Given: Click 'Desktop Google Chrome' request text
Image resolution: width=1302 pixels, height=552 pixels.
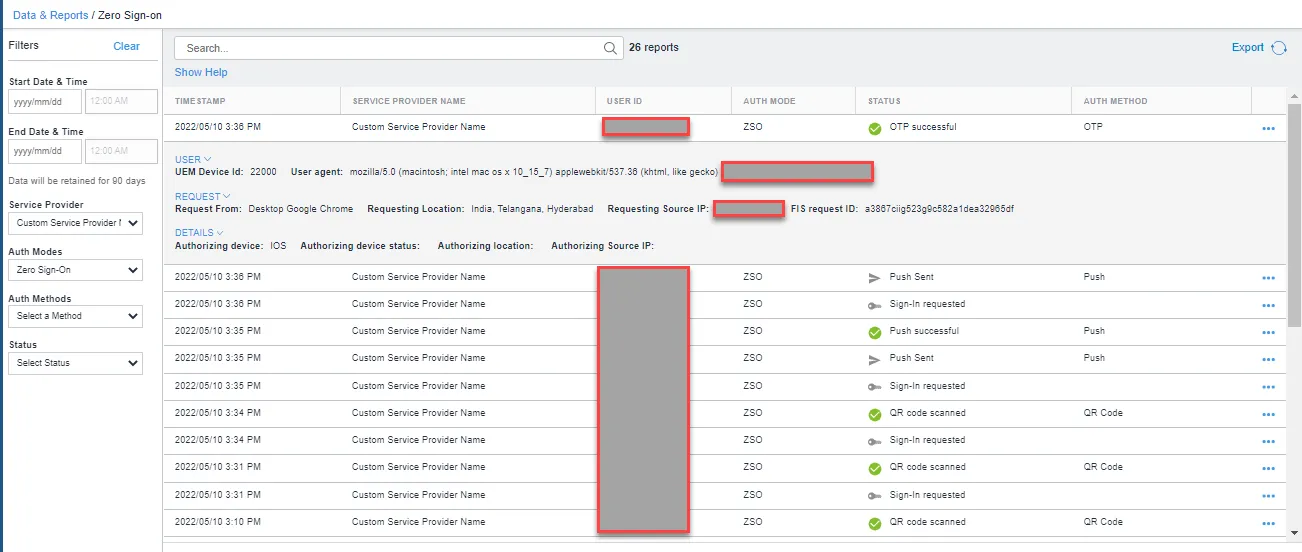Looking at the screenshot, I should coord(300,209).
